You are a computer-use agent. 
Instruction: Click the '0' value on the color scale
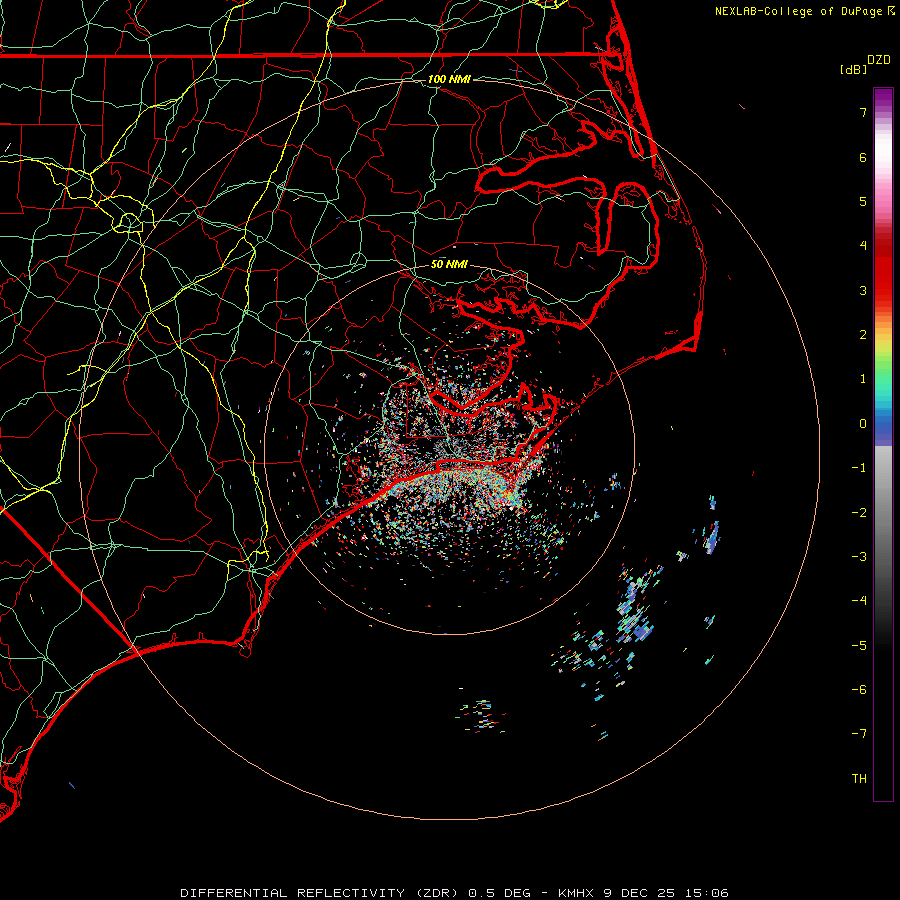click(x=863, y=424)
